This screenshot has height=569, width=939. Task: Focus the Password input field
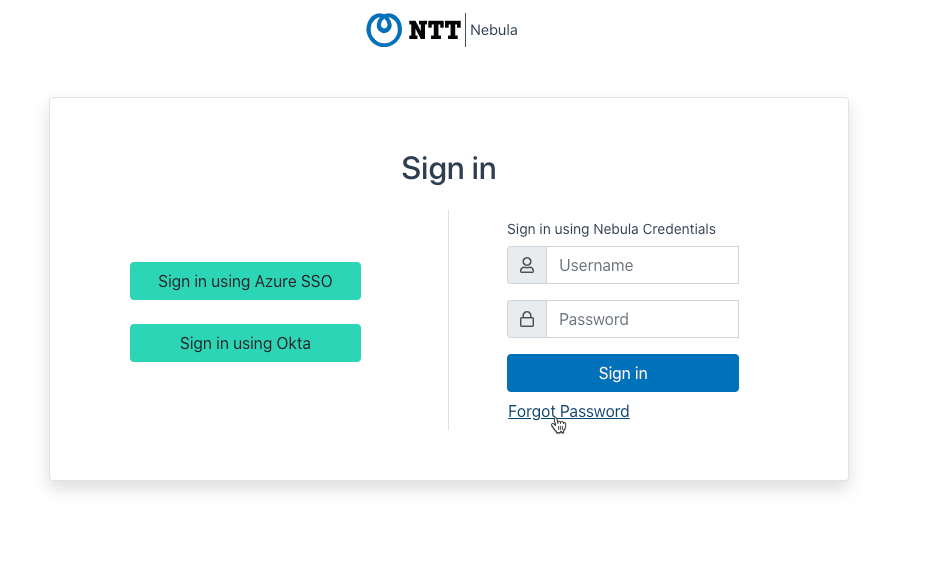[643, 319]
